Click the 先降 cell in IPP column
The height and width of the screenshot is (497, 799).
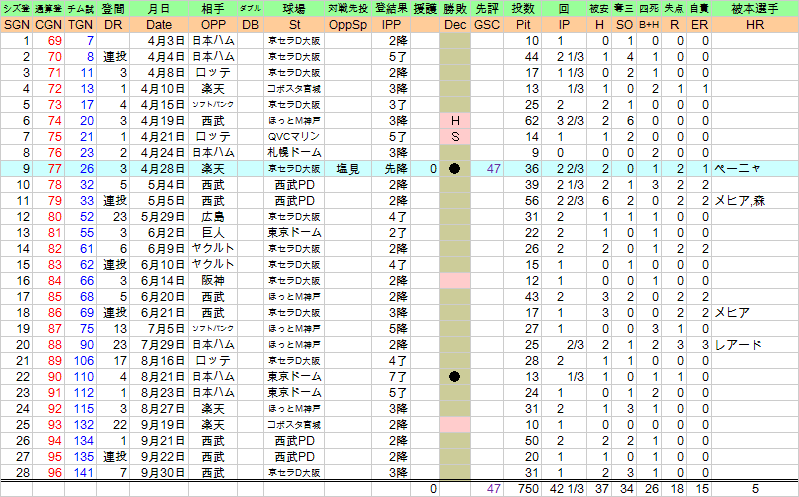pos(391,169)
